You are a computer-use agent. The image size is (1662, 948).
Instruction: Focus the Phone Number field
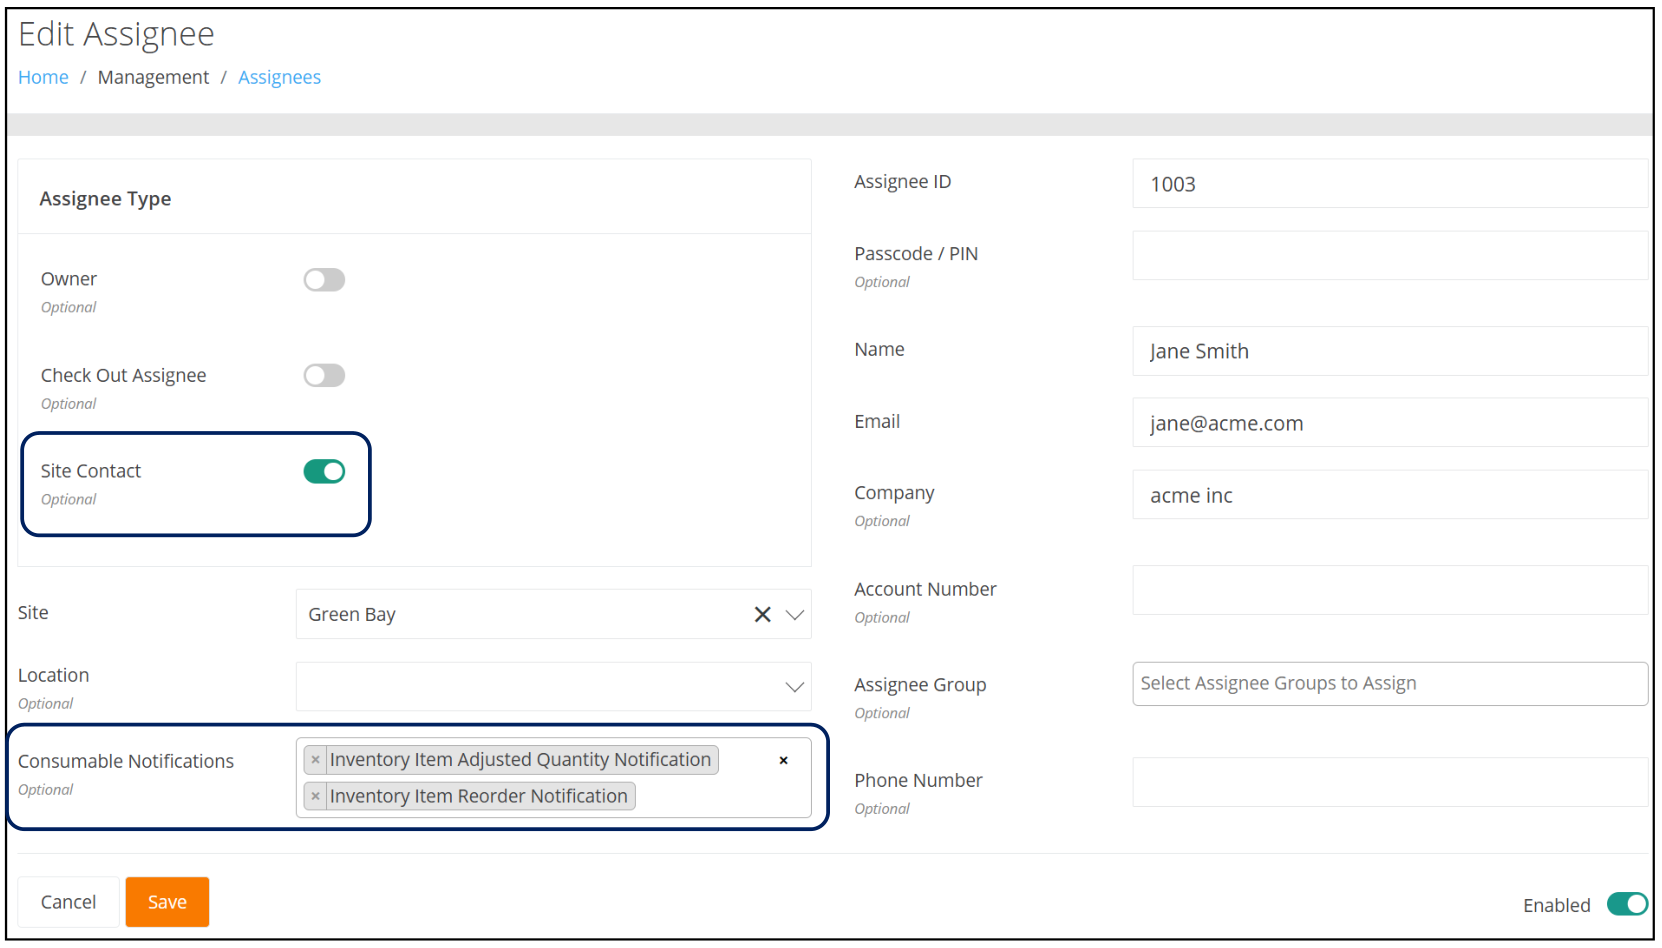(x=1390, y=782)
